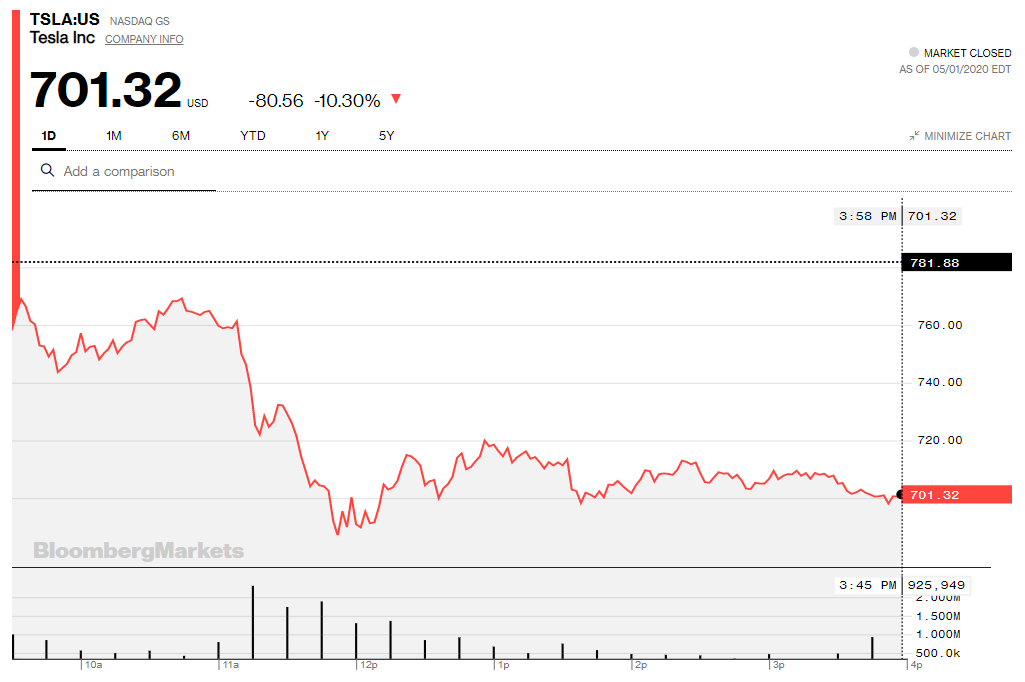Click the minimize chart arrows icon
Image resolution: width=1025 pixels, height=682 pixels.
coord(914,136)
